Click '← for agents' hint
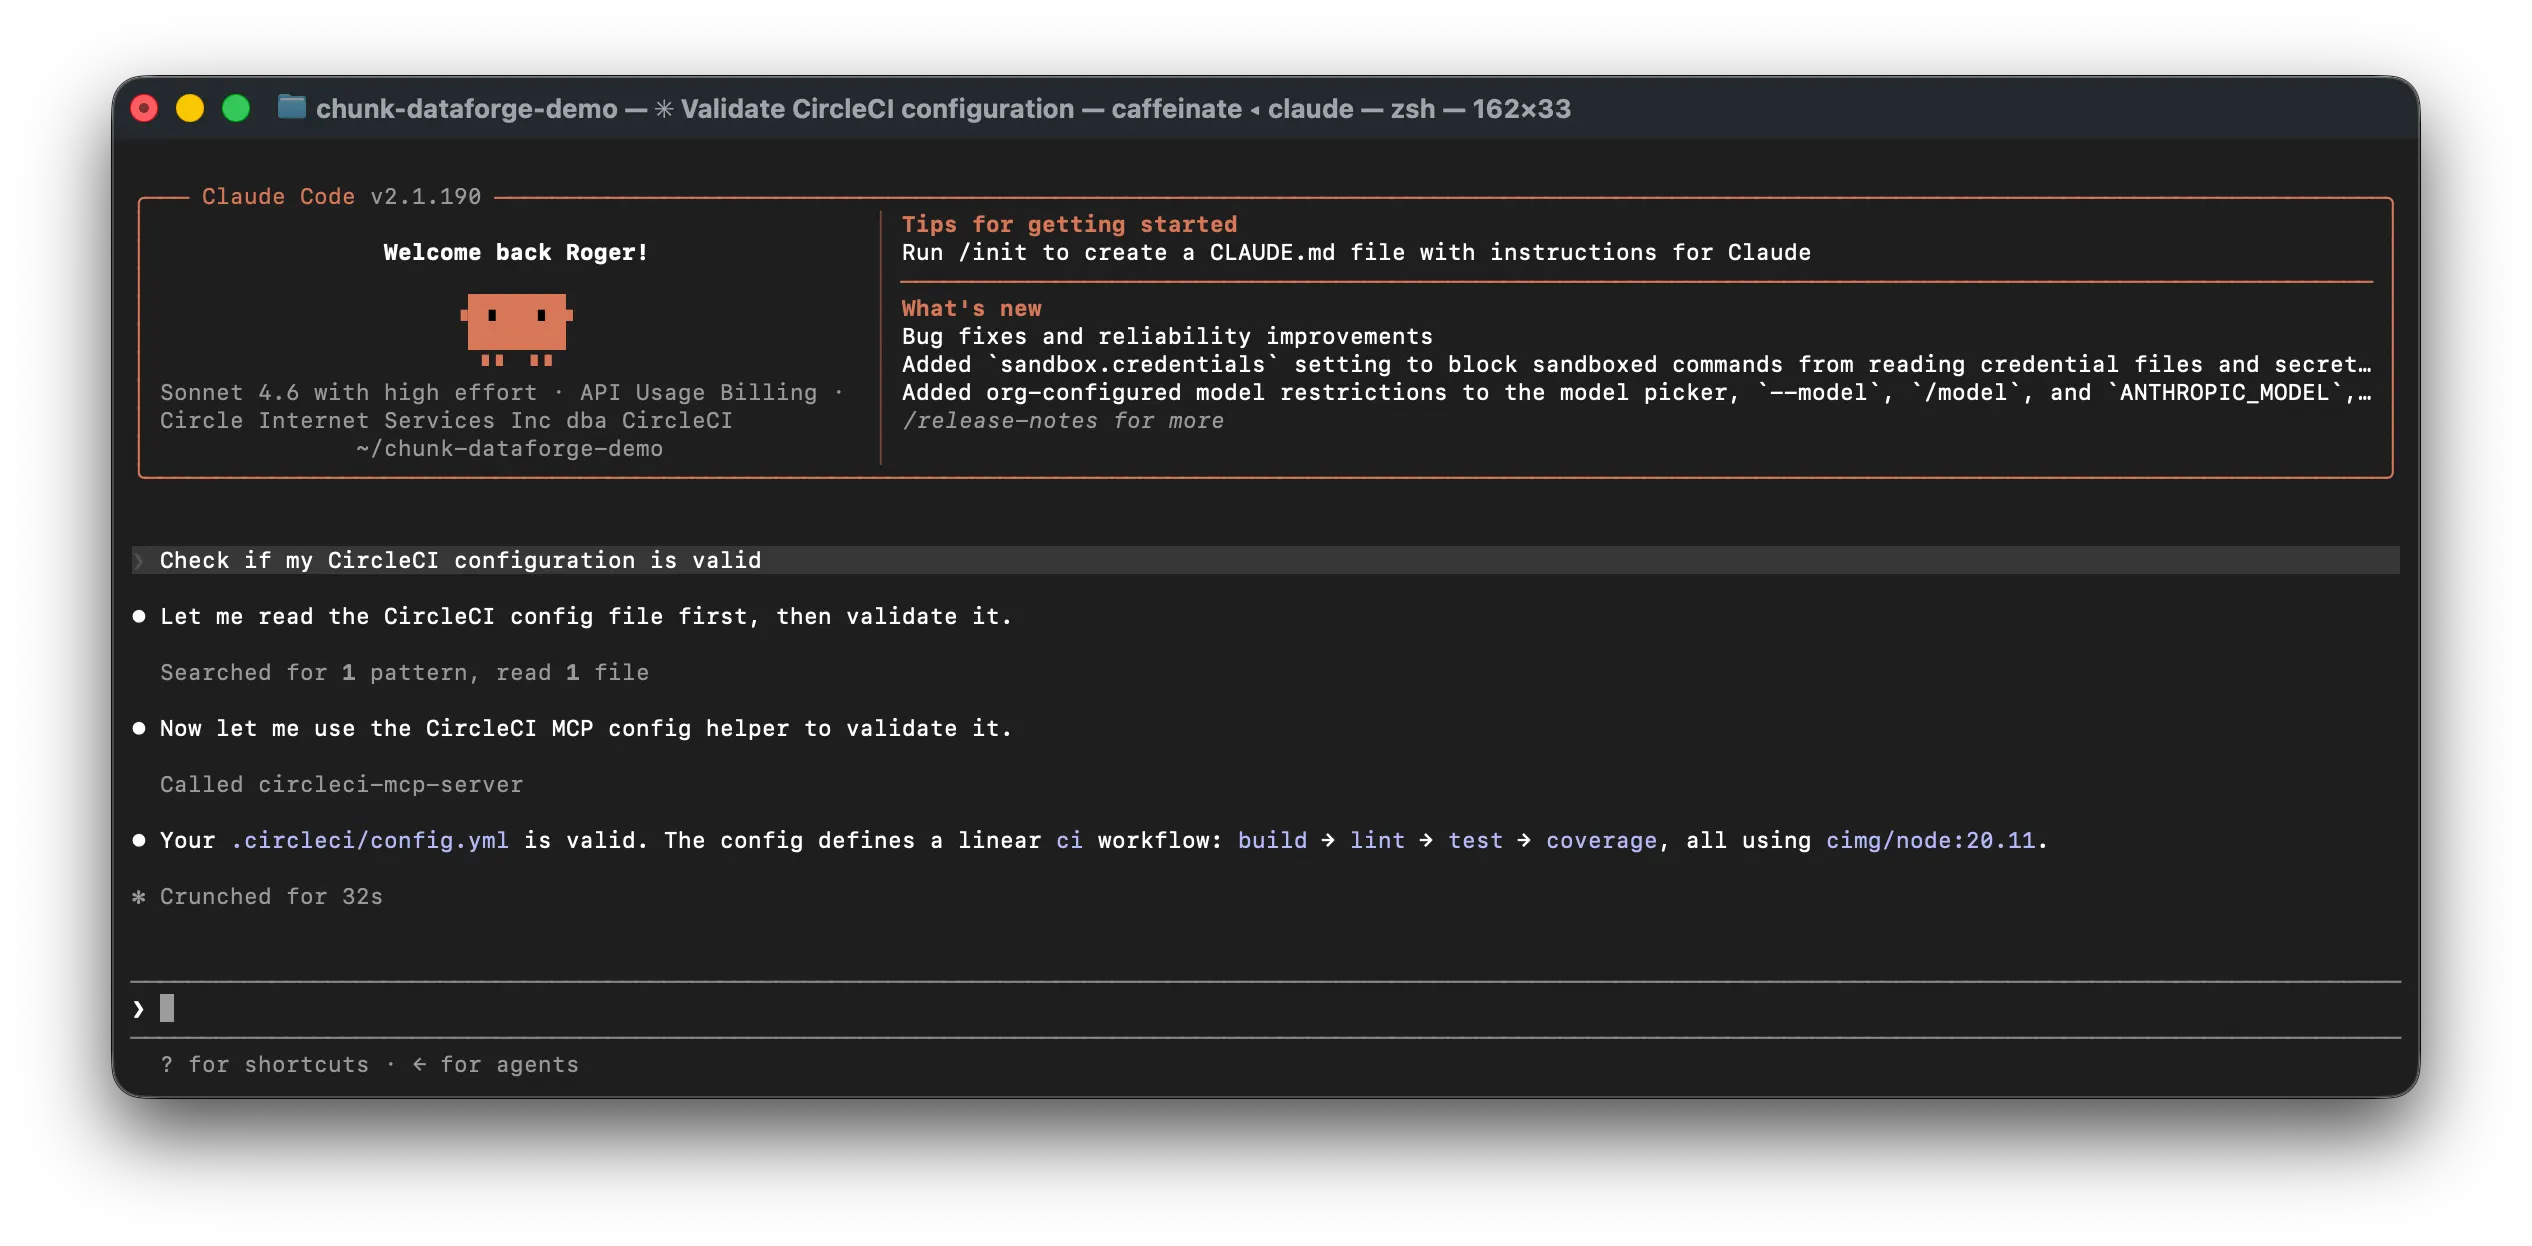 pyautogui.click(x=495, y=1065)
